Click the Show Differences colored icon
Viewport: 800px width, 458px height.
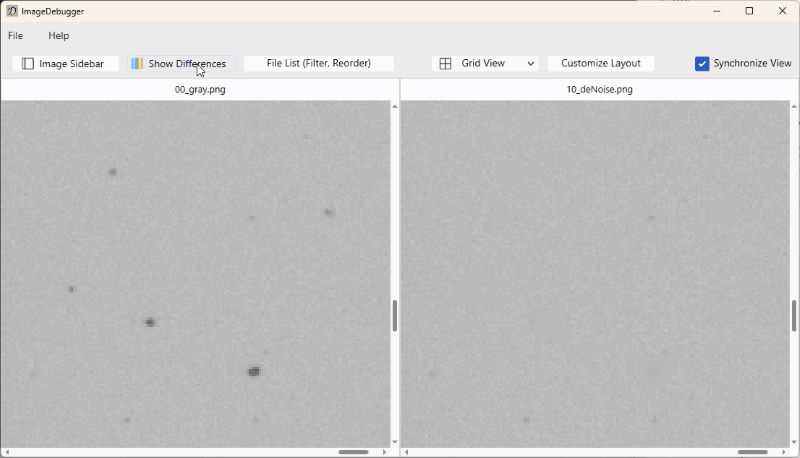tap(137, 64)
